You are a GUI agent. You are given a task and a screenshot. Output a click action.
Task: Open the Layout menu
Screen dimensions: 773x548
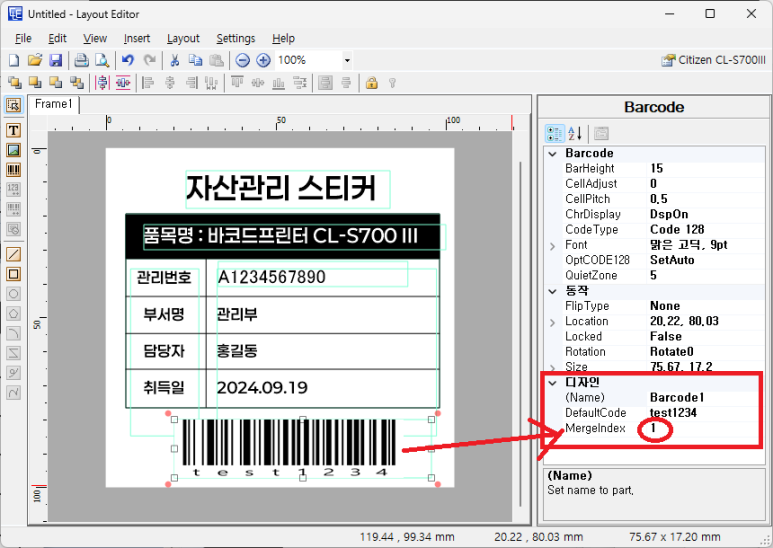[183, 38]
